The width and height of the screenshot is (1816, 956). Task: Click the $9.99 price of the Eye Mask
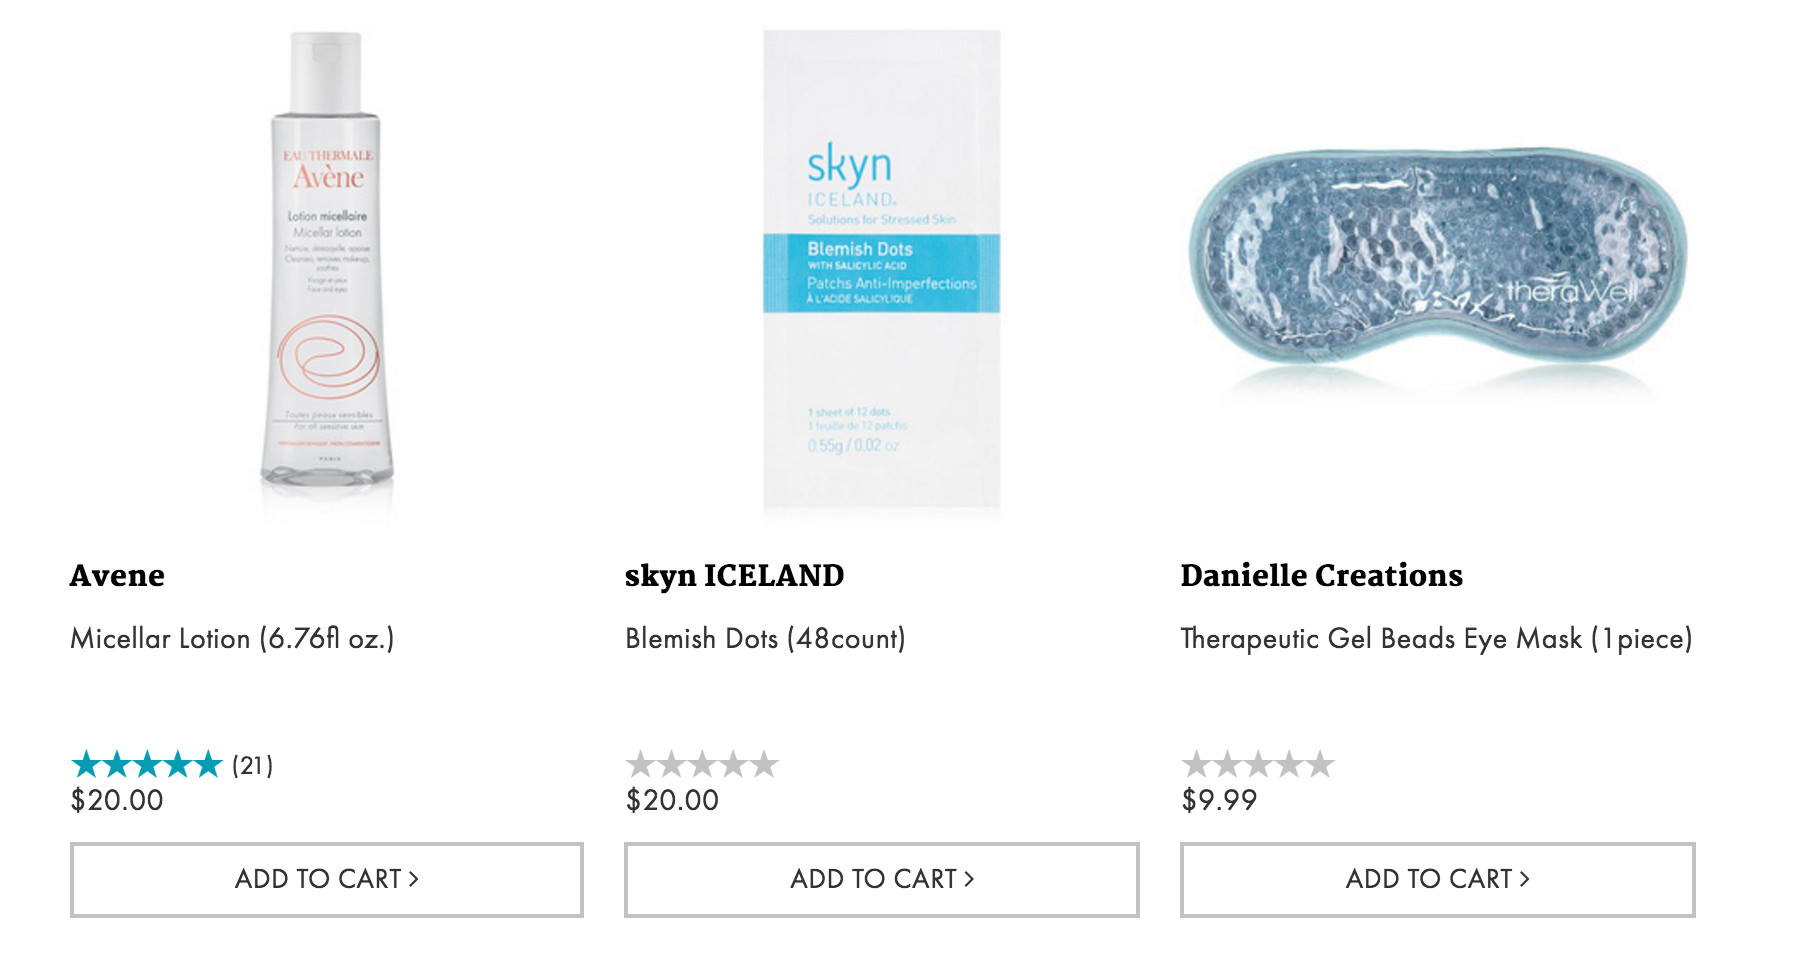point(1219,800)
